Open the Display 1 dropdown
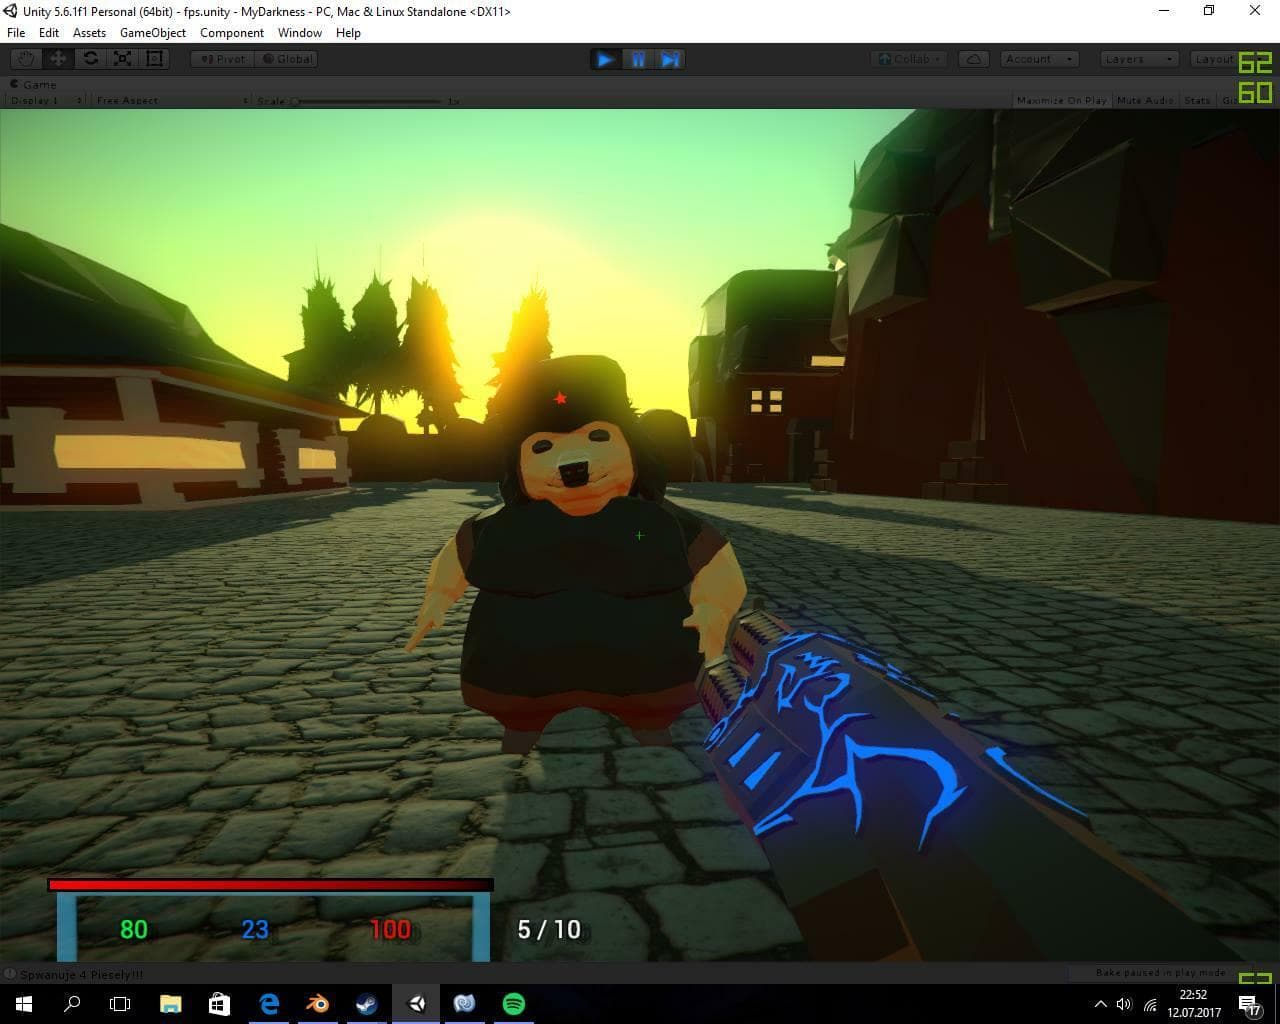Image resolution: width=1280 pixels, height=1024 pixels. pyautogui.click(x=47, y=100)
